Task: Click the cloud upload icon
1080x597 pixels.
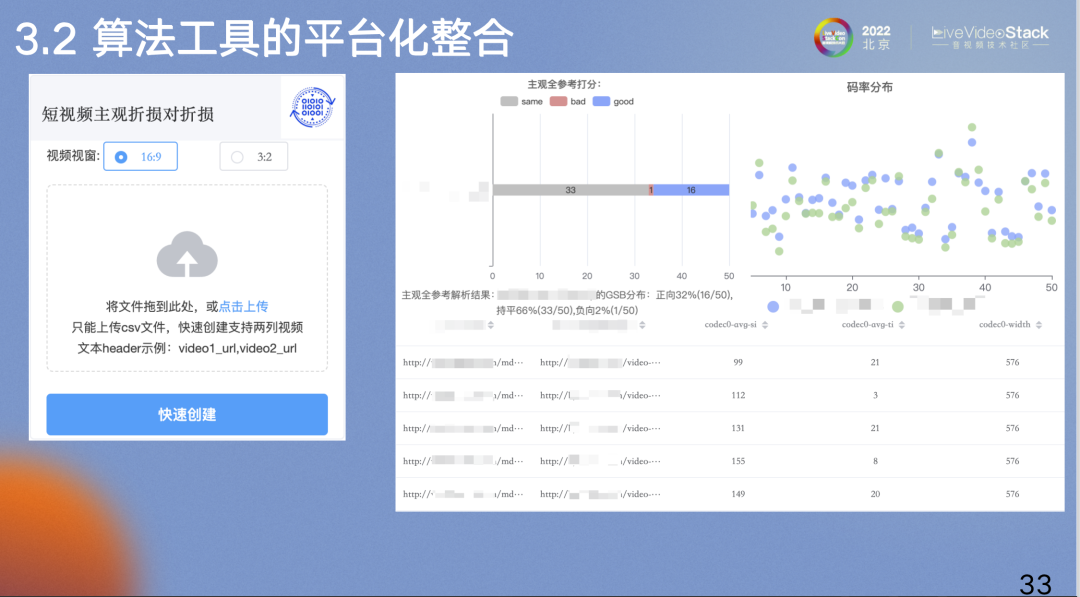Action: click(x=187, y=255)
